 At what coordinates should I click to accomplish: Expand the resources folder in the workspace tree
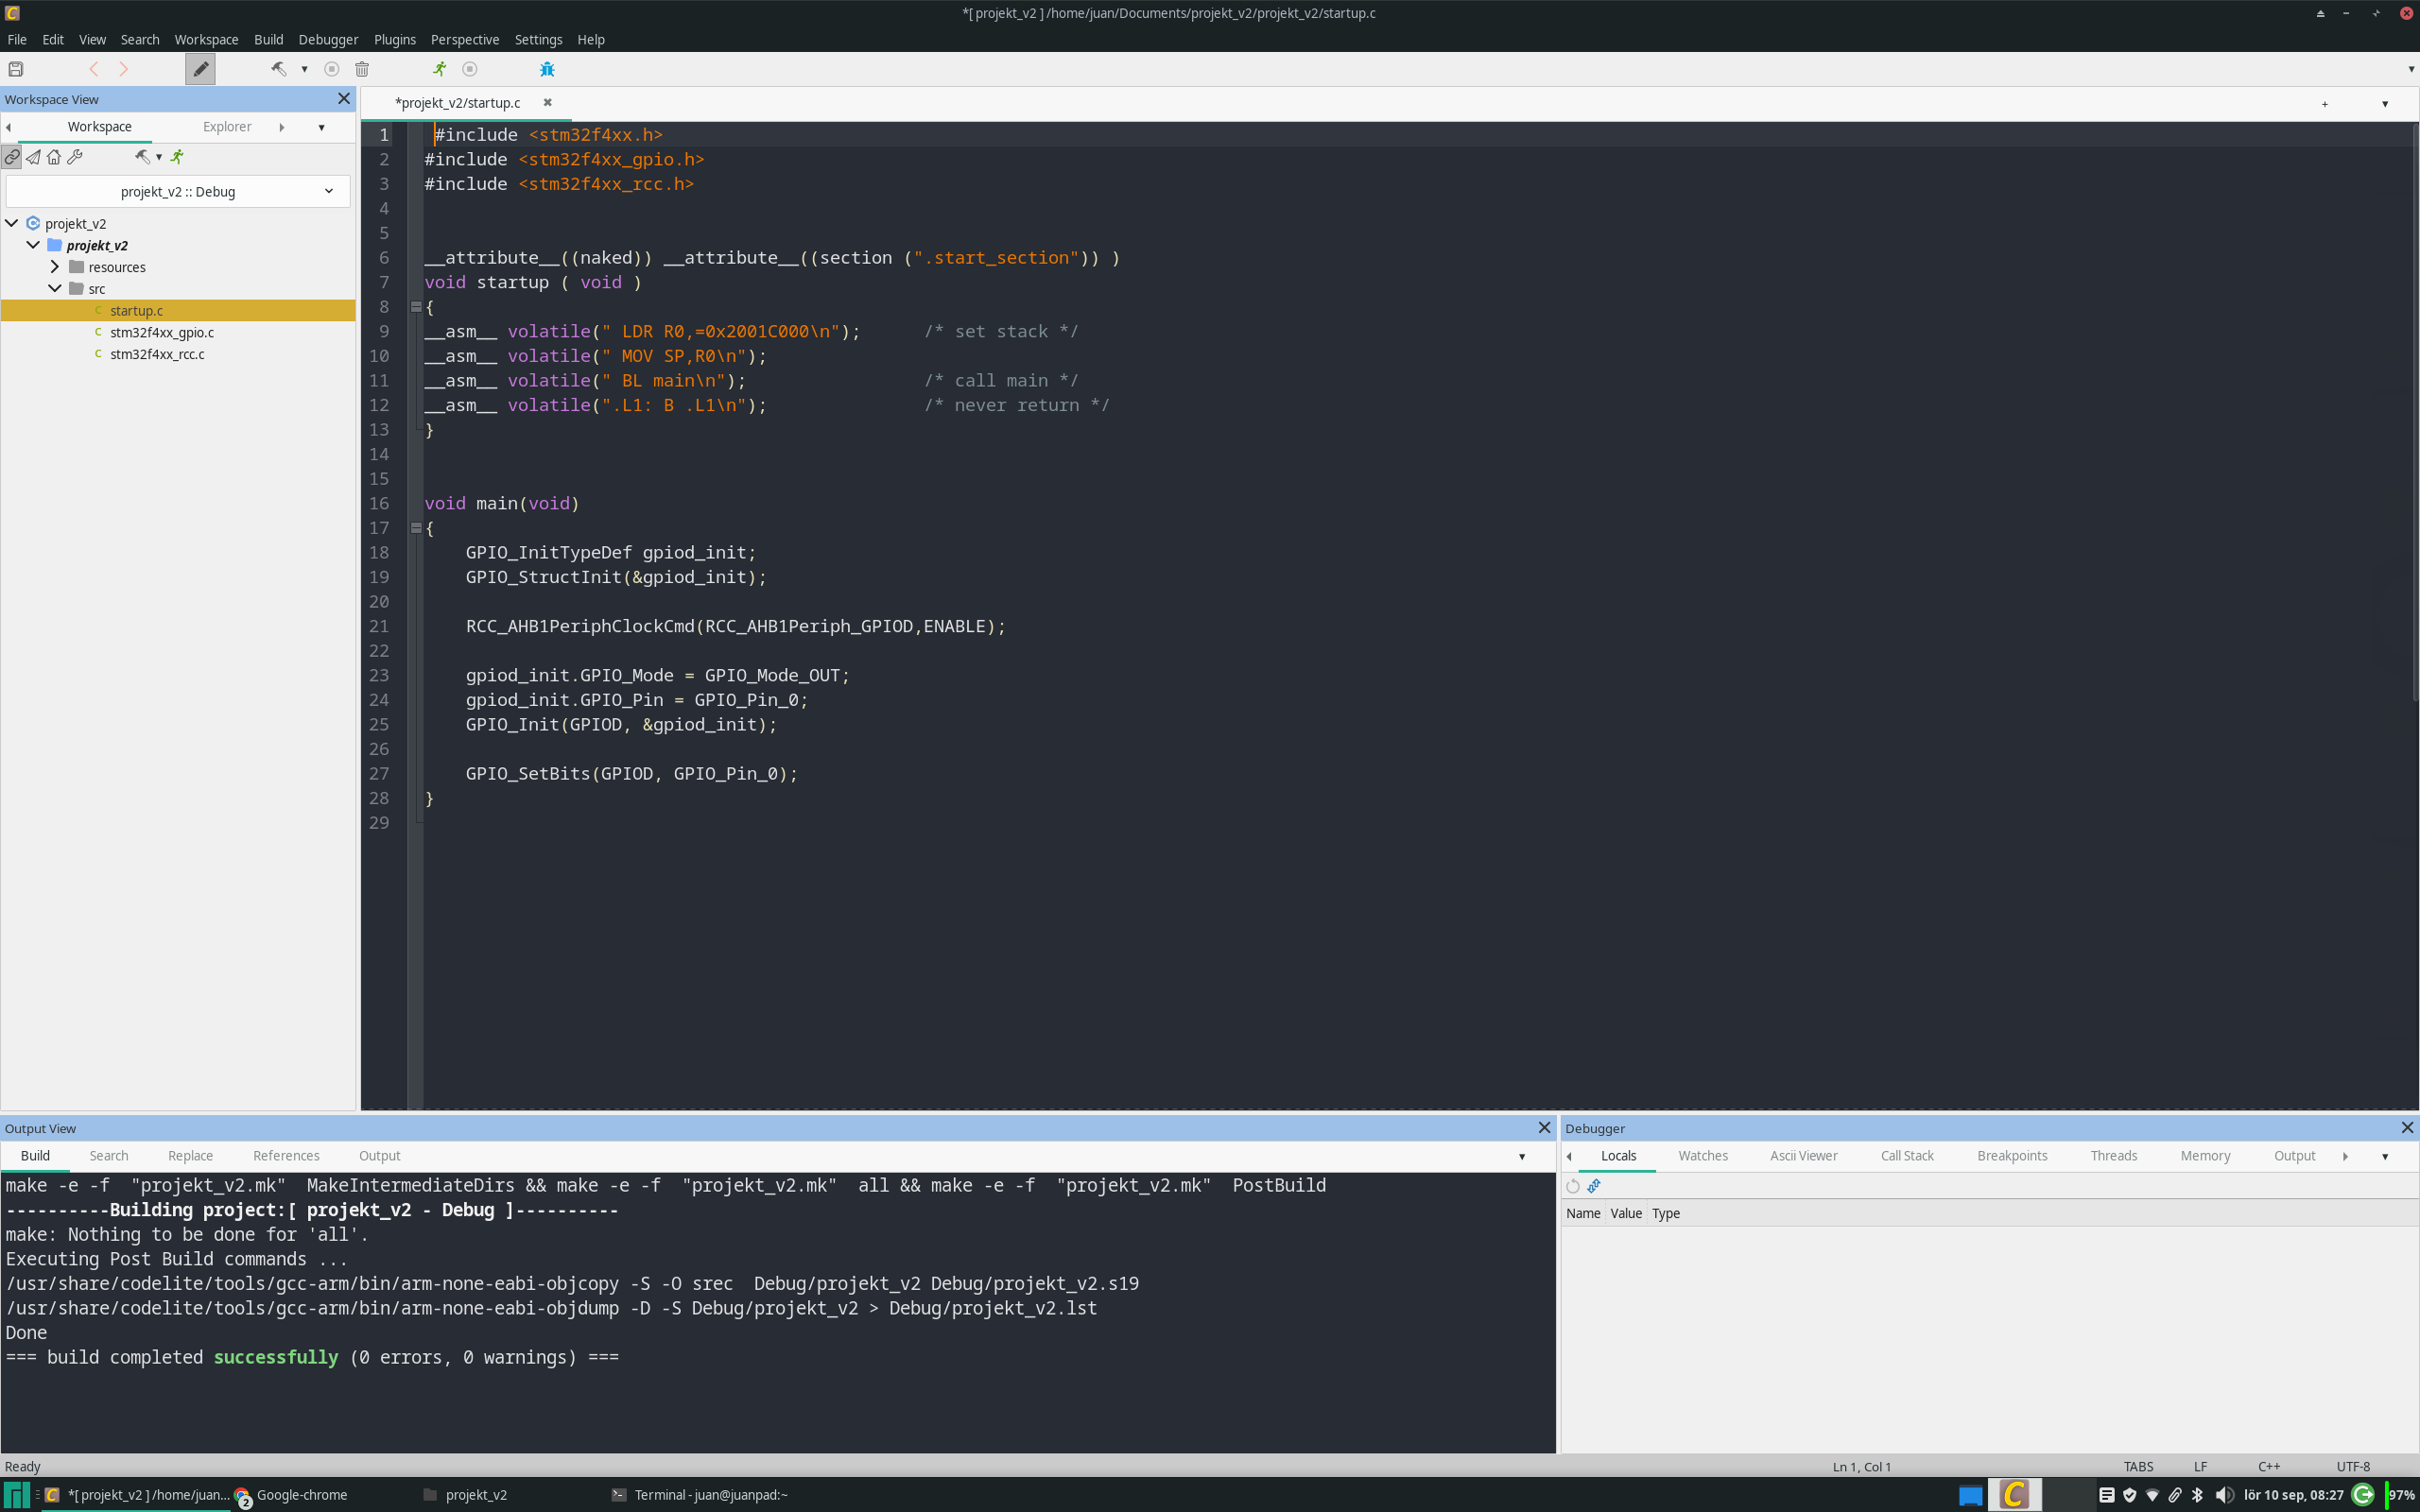click(55, 267)
